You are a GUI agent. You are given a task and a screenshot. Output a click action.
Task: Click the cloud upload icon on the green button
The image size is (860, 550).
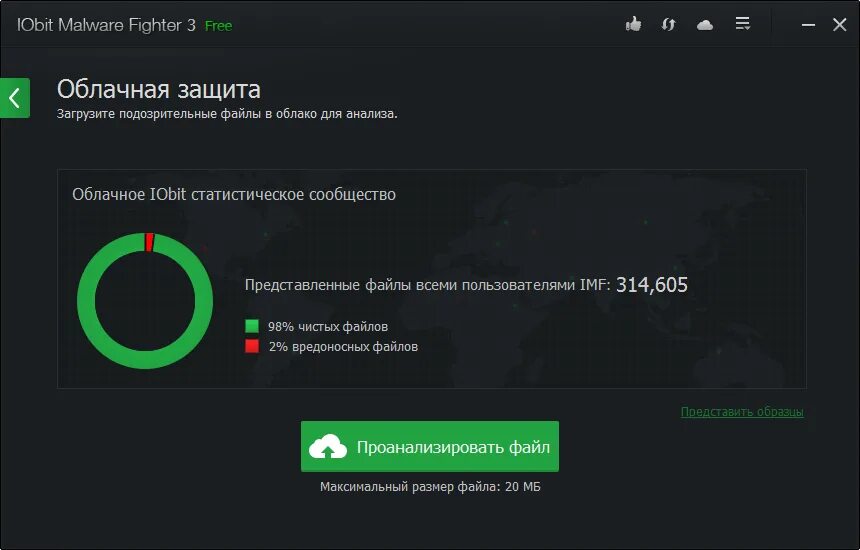click(328, 447)
